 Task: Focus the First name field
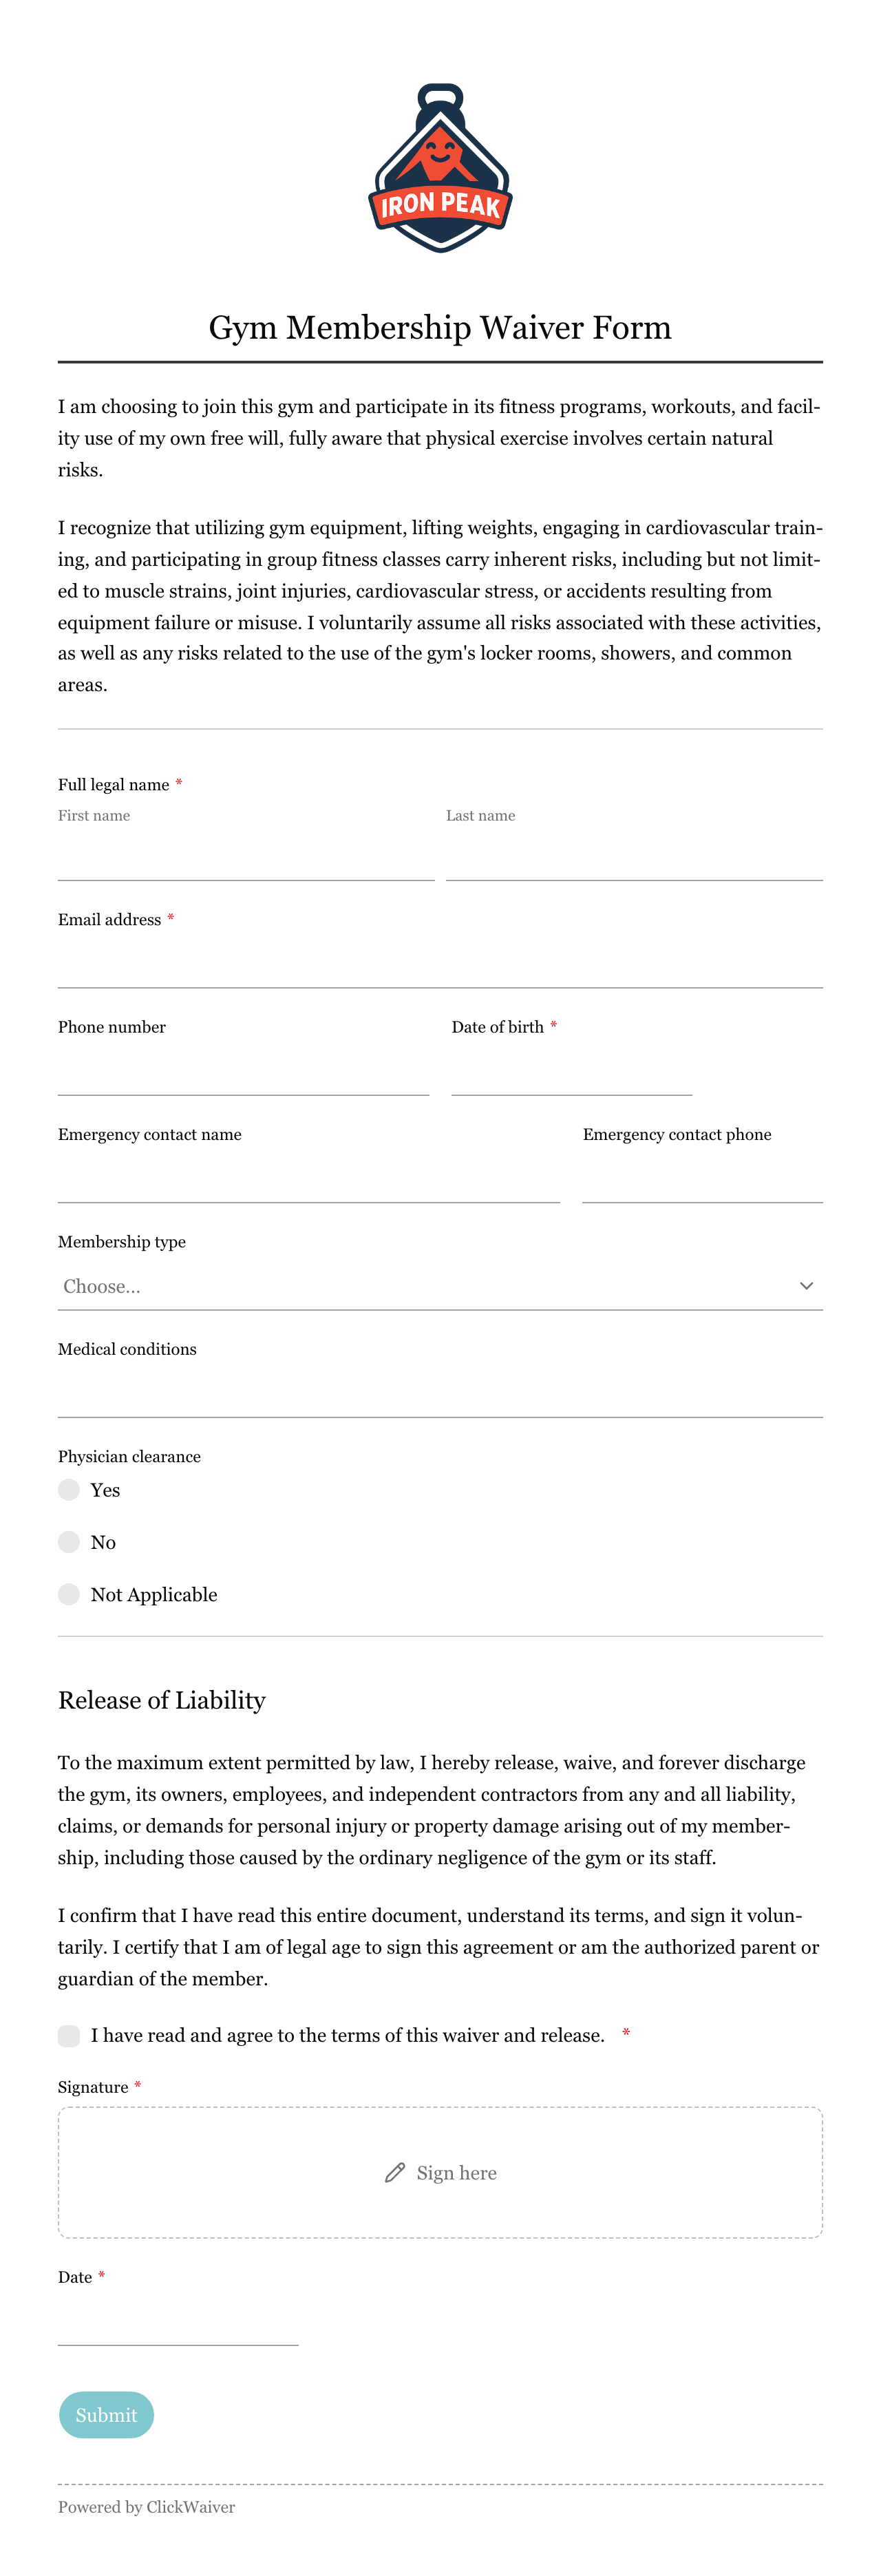tap(246, 856)
